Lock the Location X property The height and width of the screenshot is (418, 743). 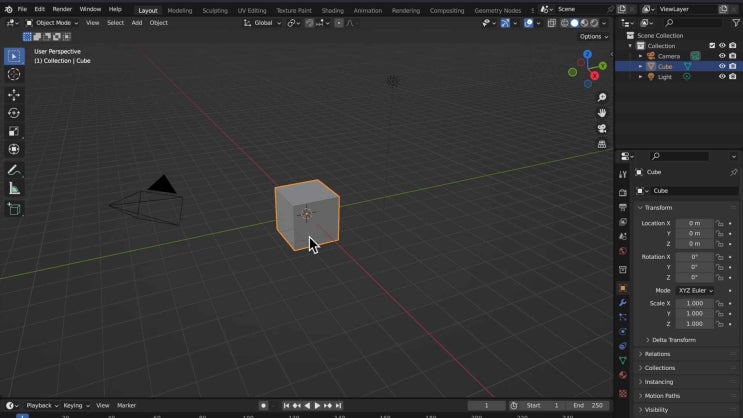click(x=719, y=223)
